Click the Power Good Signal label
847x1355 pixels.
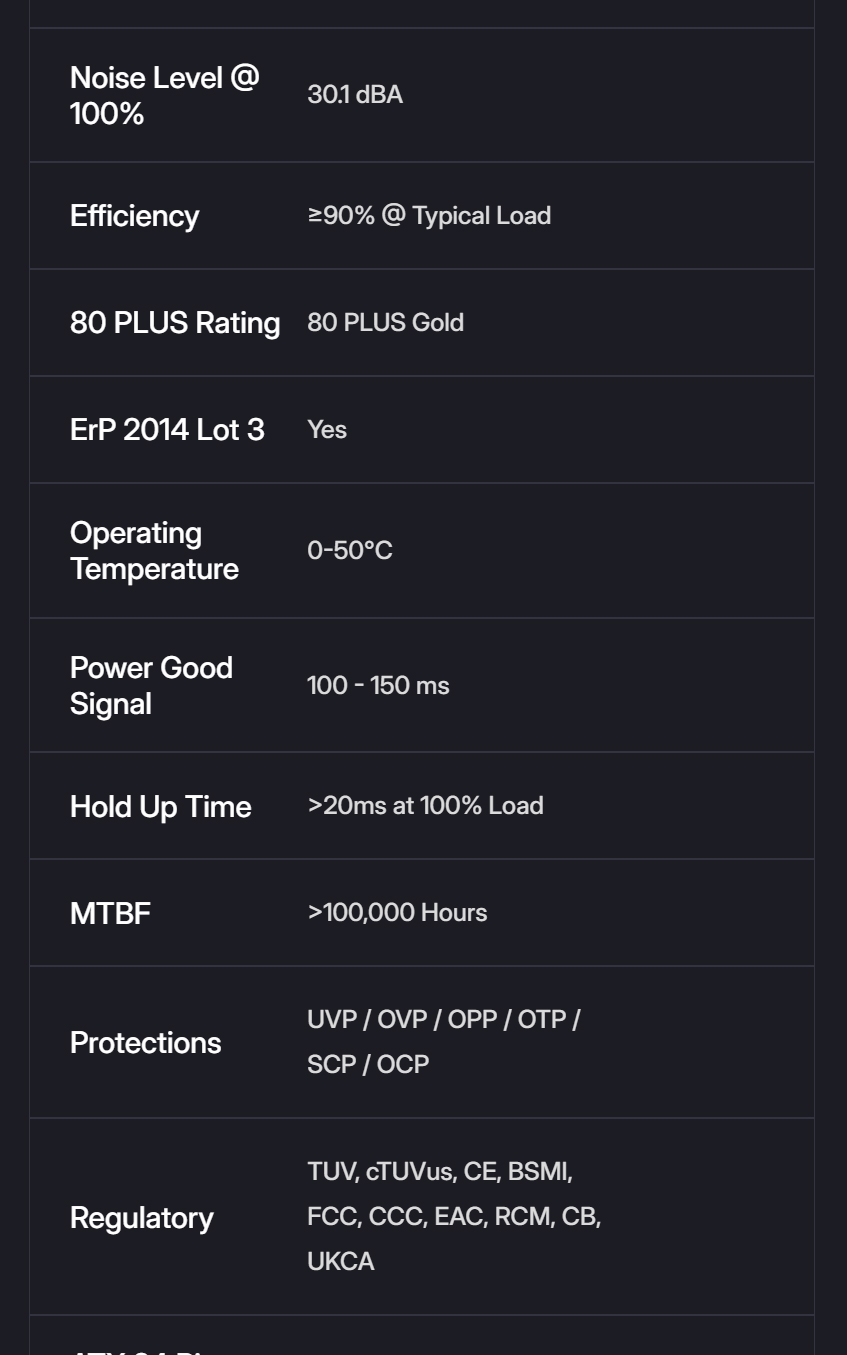151,686
